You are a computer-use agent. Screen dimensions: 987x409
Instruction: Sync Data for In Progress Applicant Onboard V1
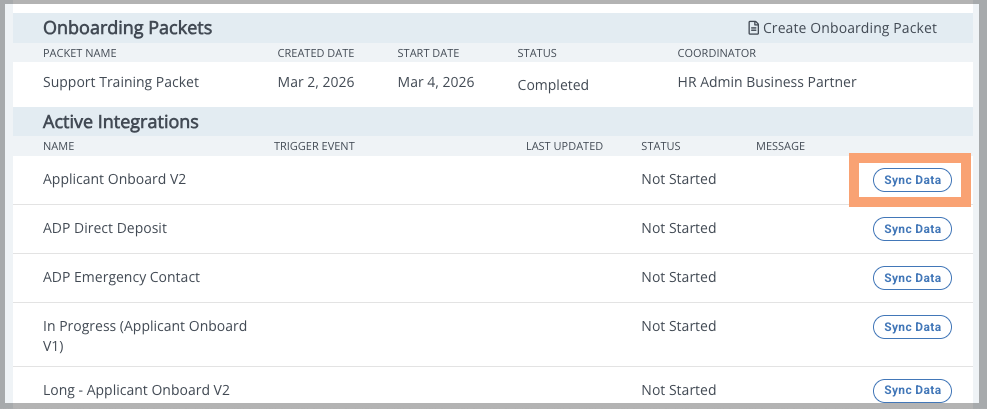pyautogui.click(x=912, y=327)
